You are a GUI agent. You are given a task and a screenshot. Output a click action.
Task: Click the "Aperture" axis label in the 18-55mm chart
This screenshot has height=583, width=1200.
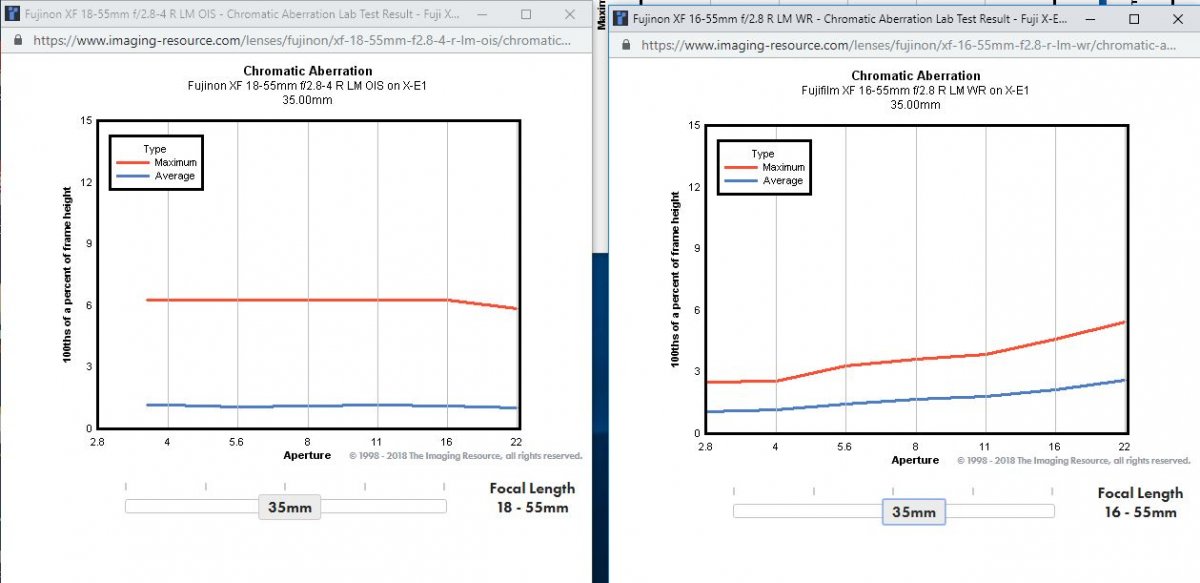307,455
